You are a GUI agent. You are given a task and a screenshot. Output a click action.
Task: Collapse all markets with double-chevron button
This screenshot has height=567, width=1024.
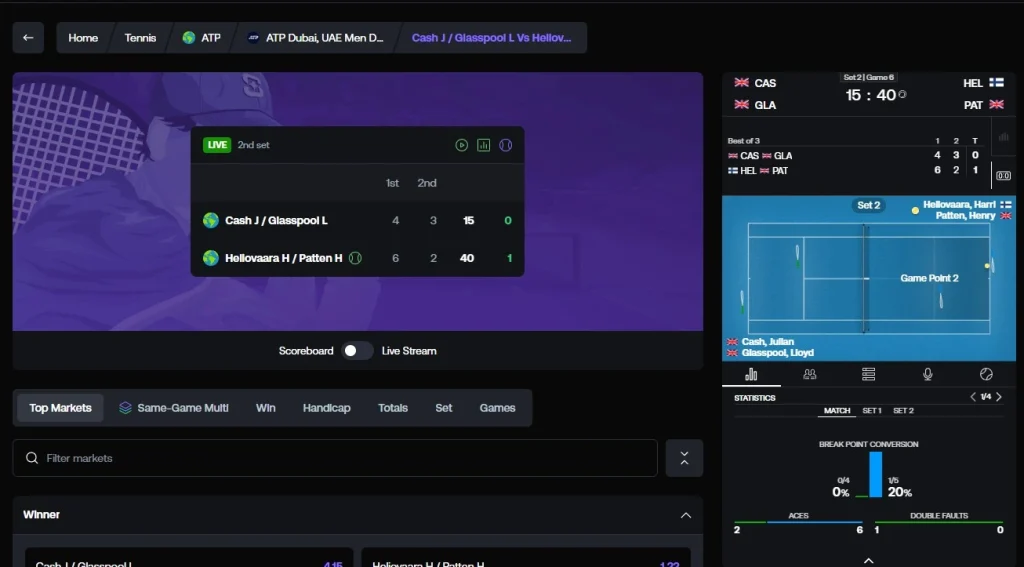(684, 458)
